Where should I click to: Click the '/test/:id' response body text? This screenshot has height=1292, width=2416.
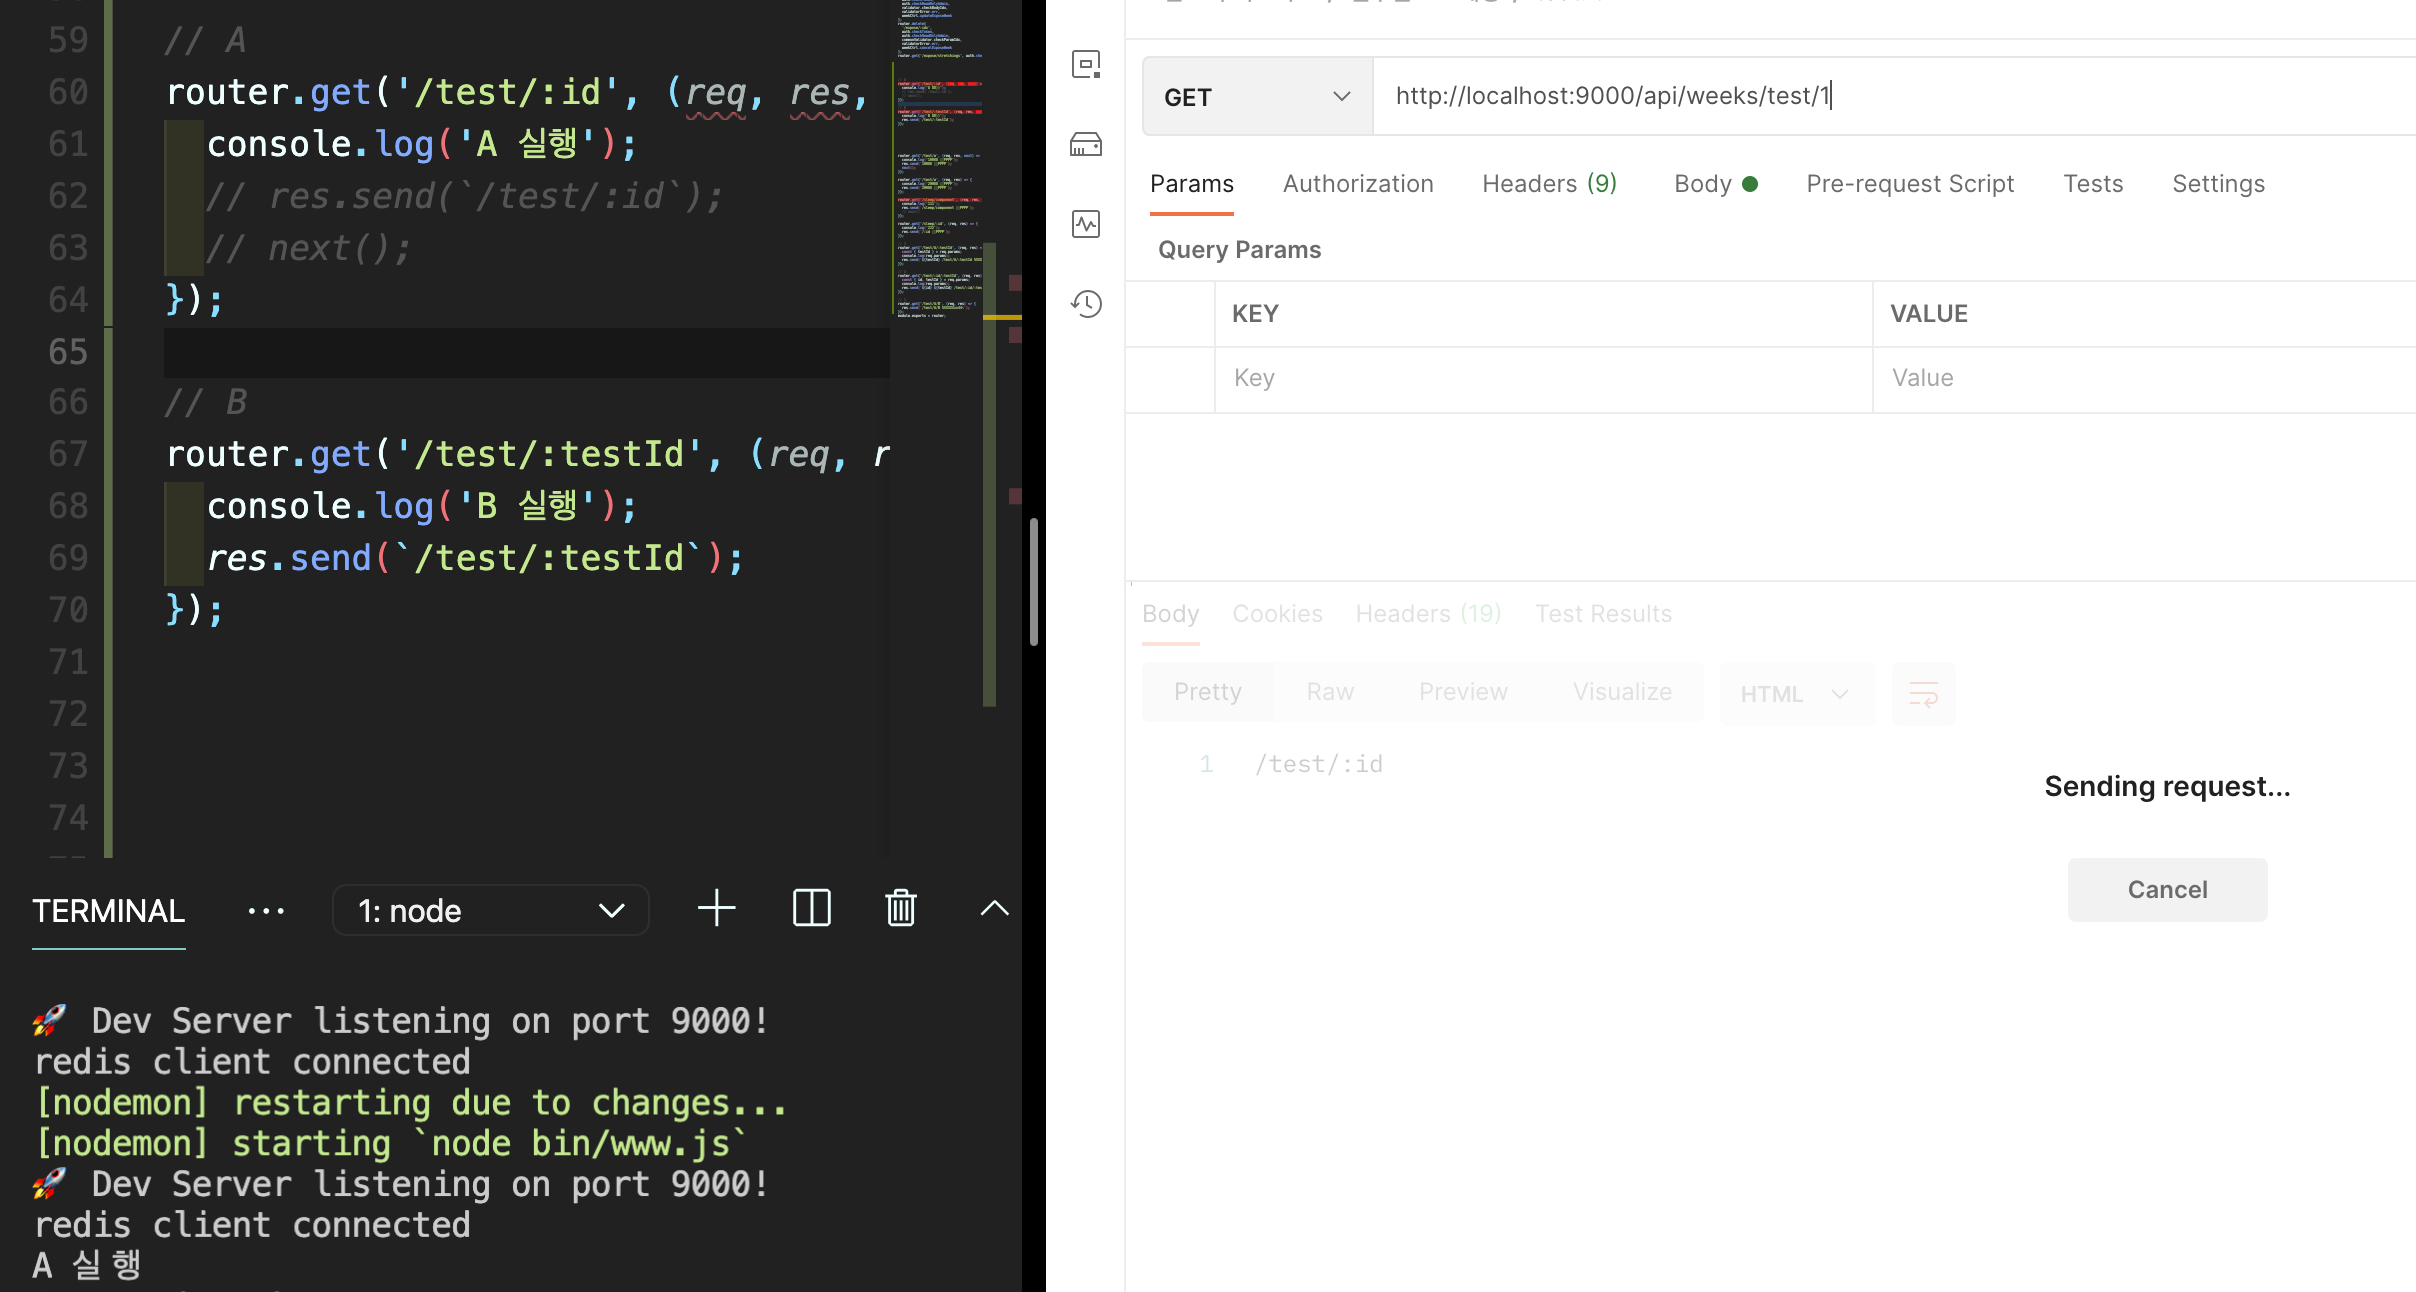pos(1319,765)
